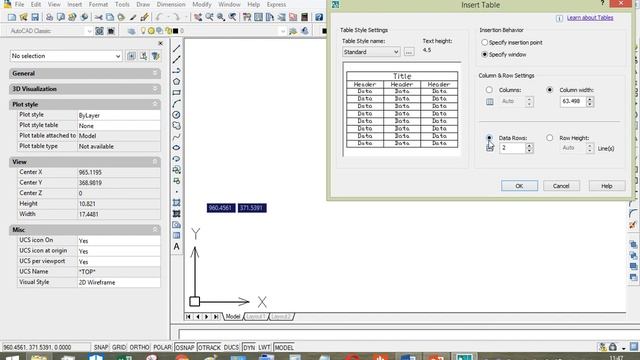Open the Draw menu
The width and height of the screenshot is (640, 360).
tap(143, 4)
